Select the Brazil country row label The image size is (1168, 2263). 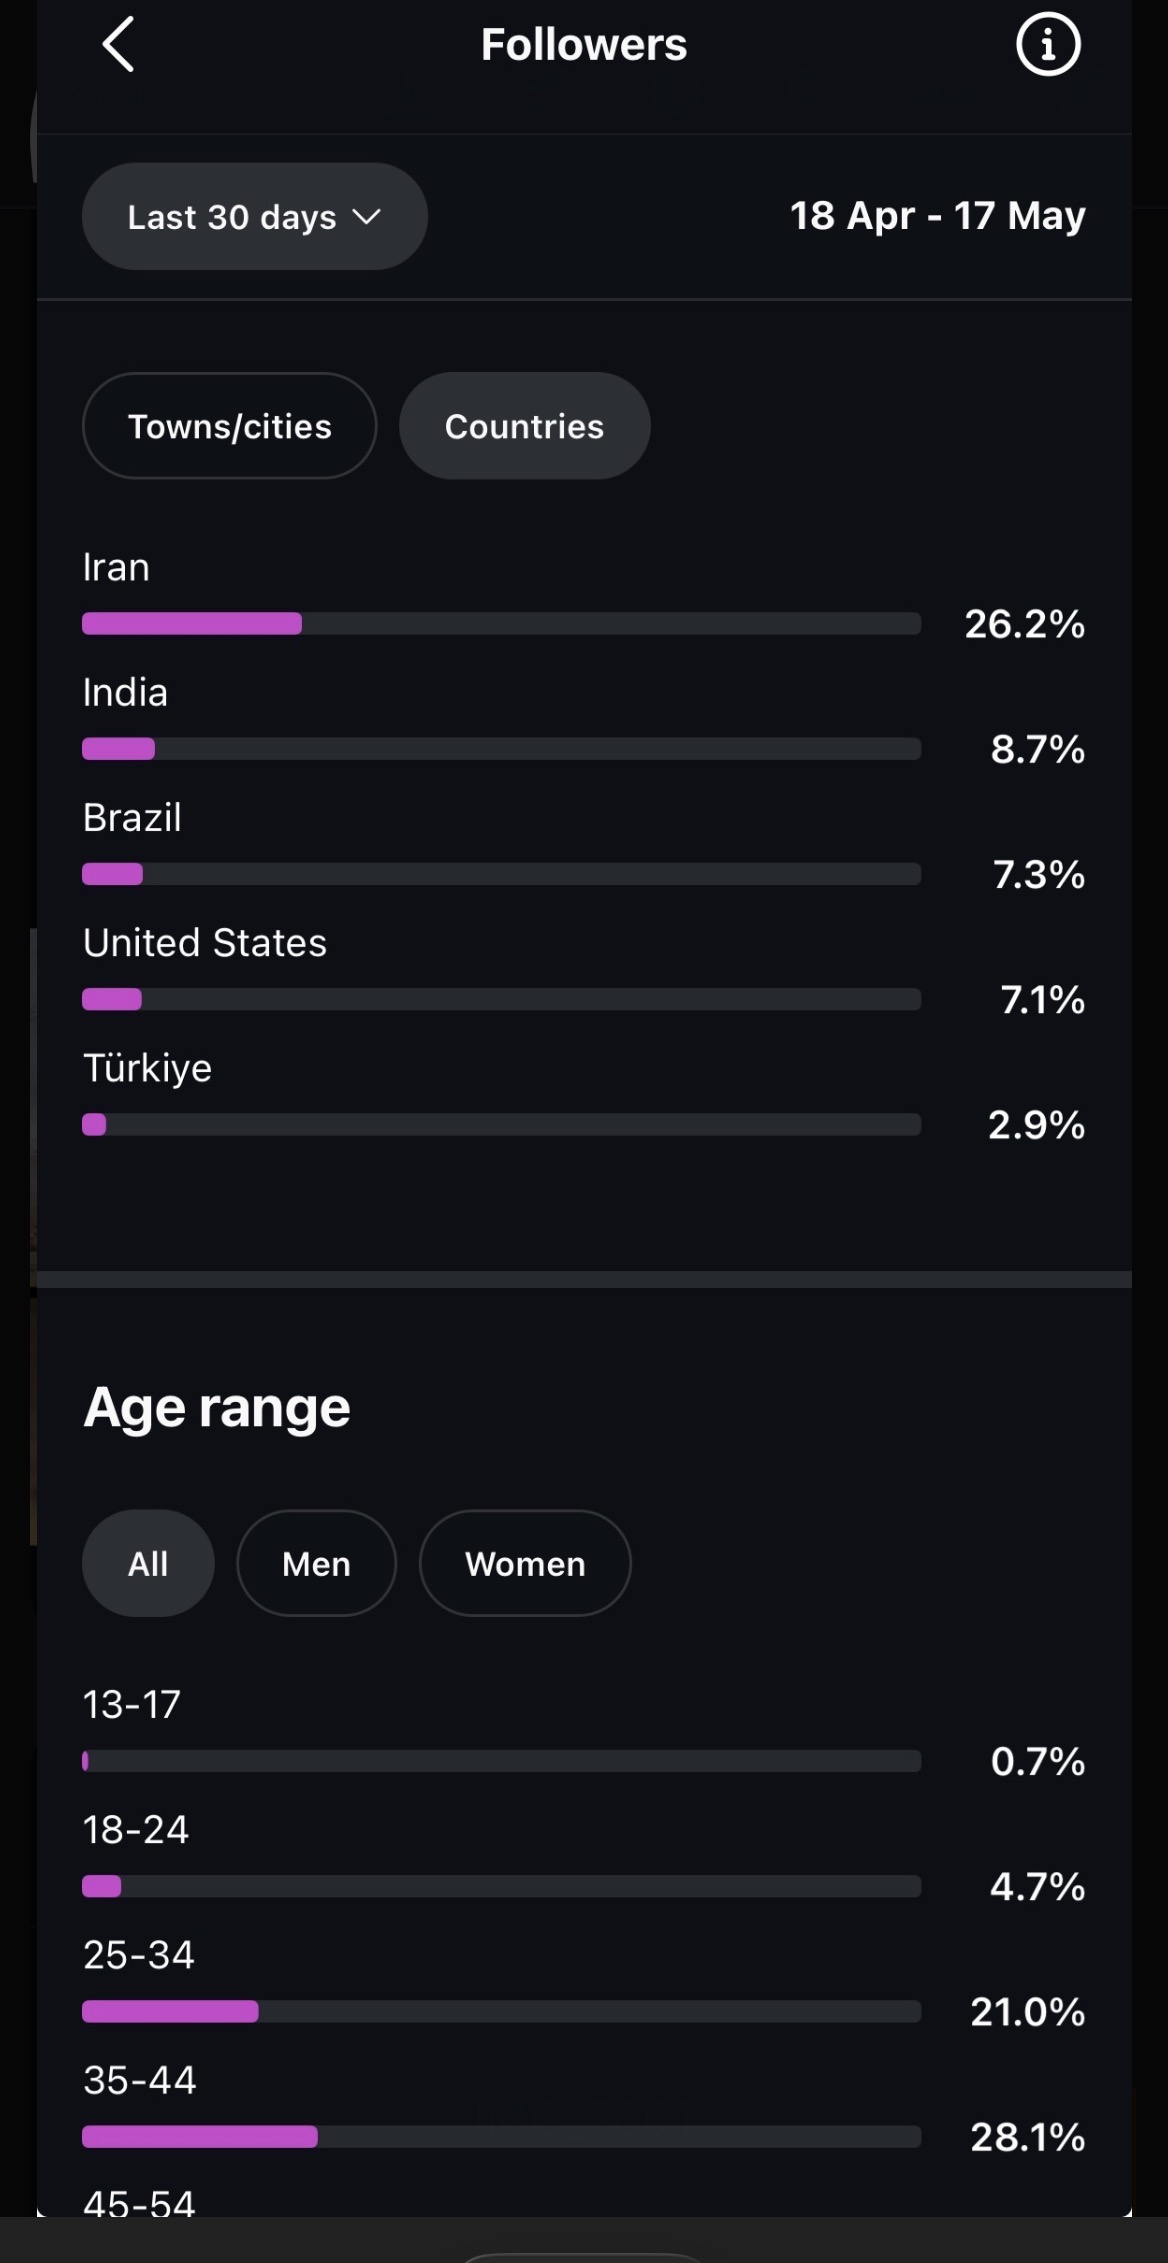tap(132, 818)
